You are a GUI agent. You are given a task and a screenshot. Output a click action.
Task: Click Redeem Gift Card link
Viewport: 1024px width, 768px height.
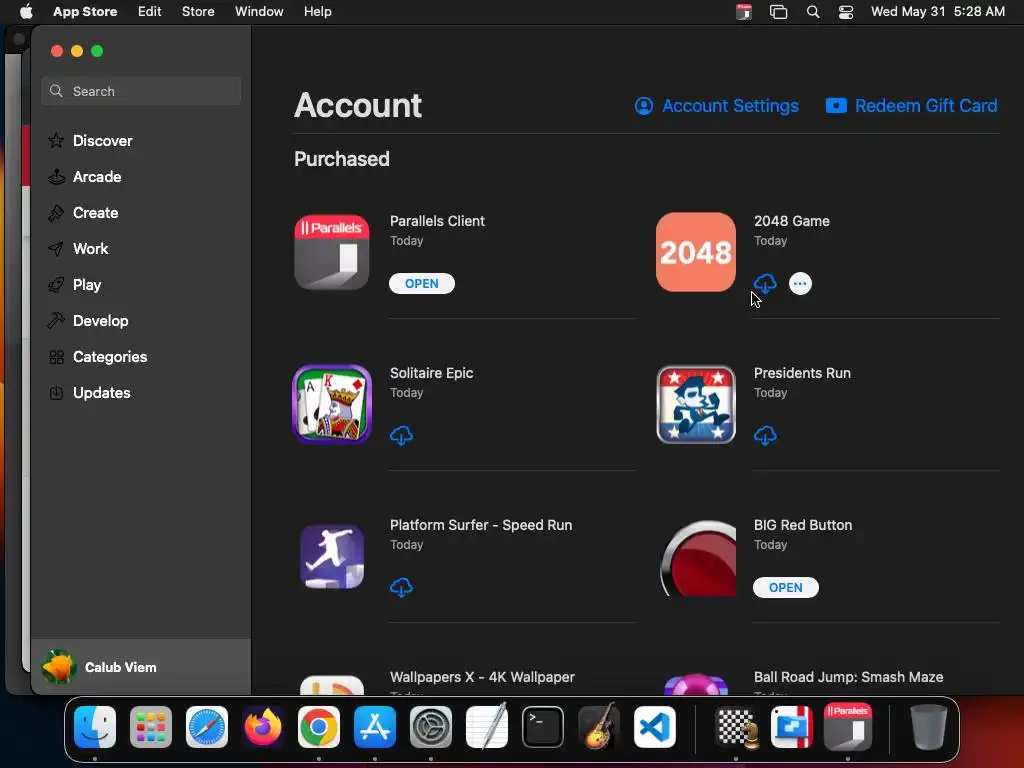(x=912, y=106)
